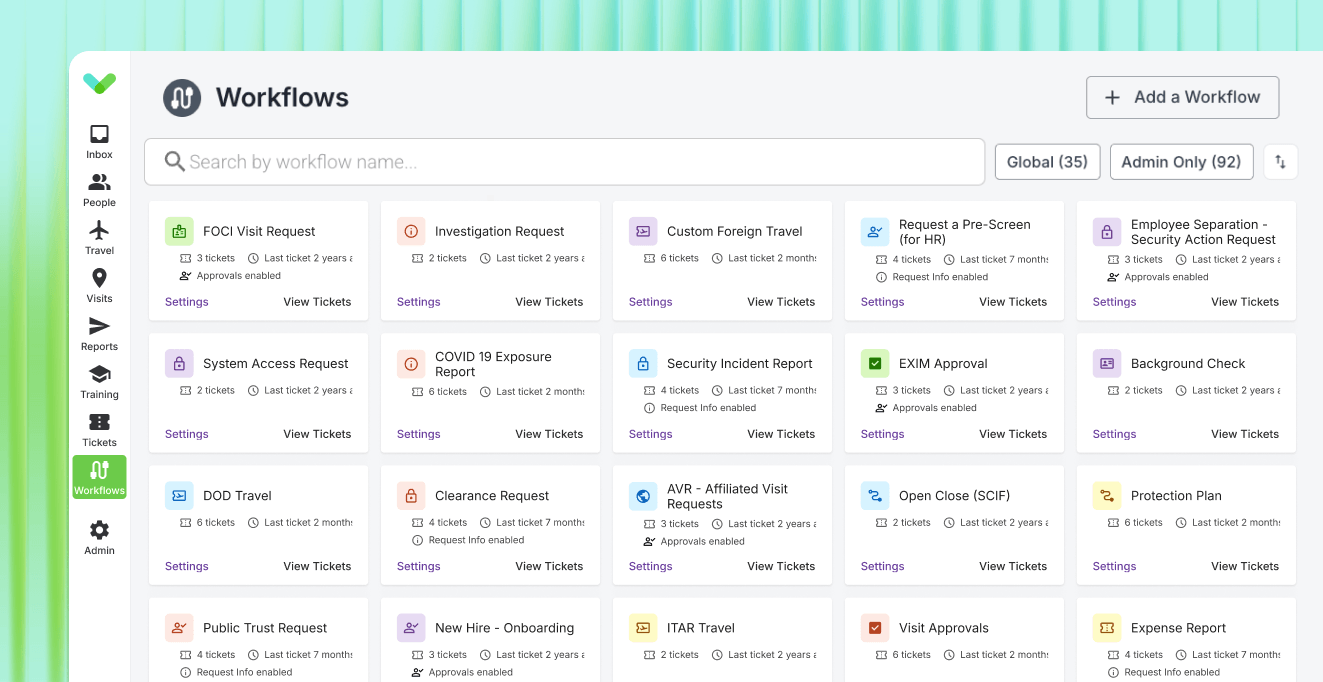Click the ITAR Travel workflow title

(701, 628)
